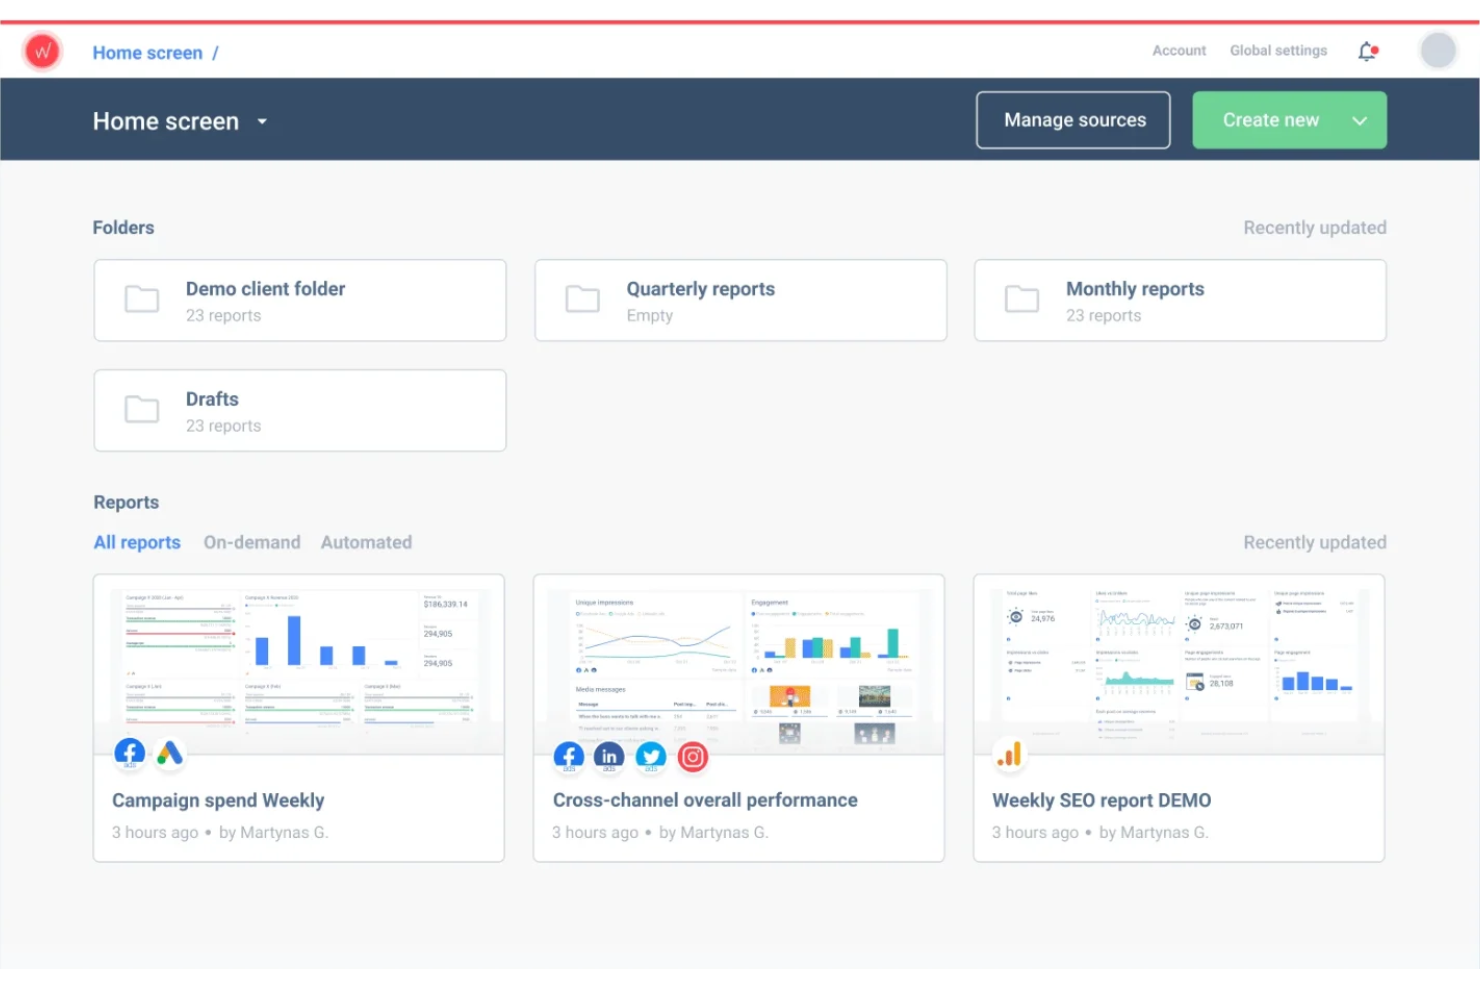This screenshot has height=987, width=1480.
Task: Open notifications via the bell icon
Action: (1366, 51)
